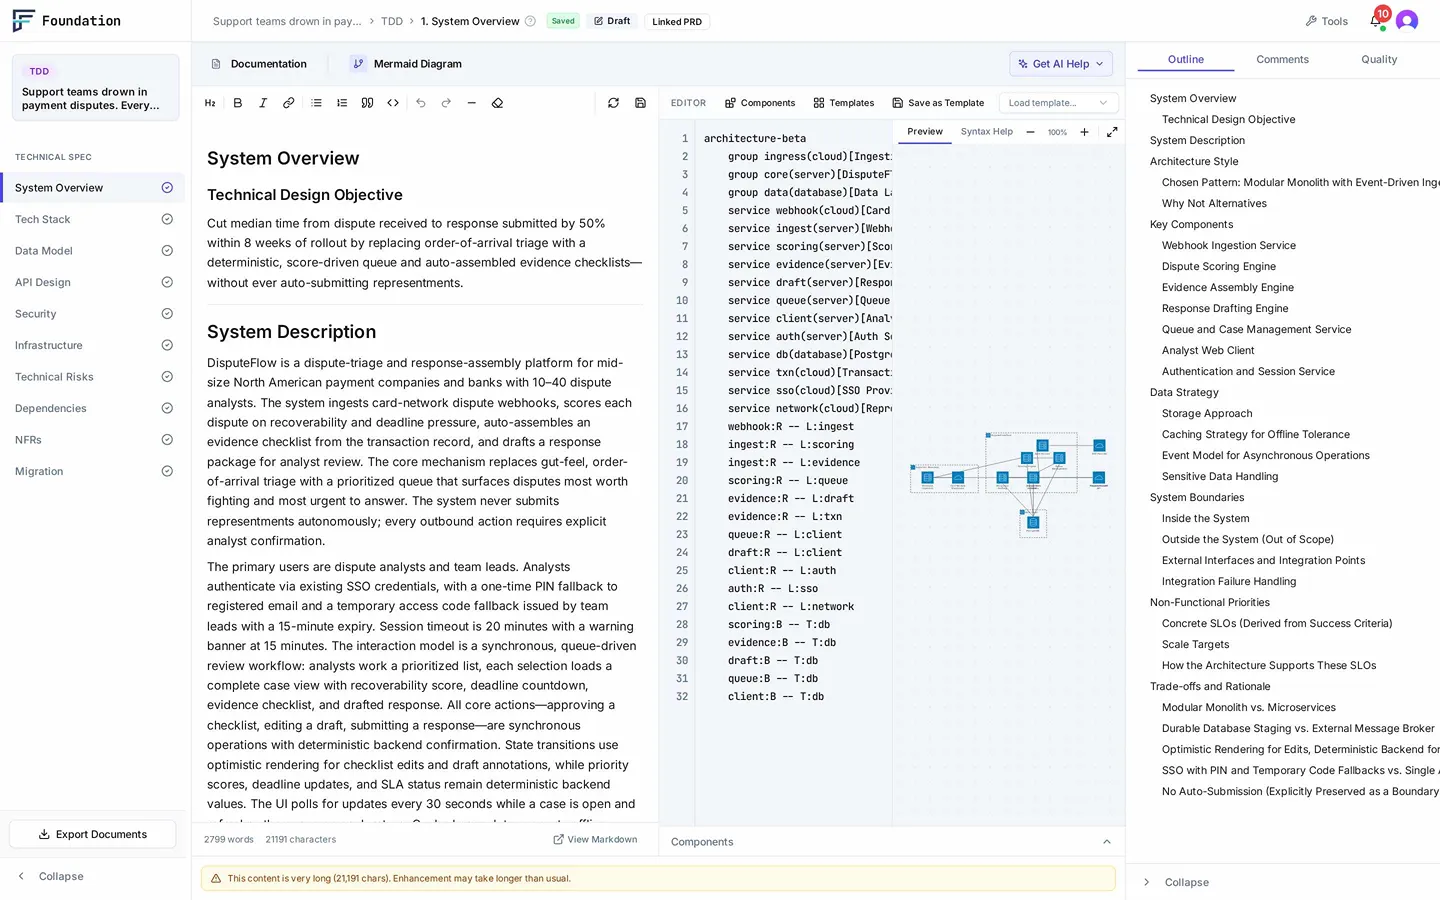Toggle completion check for Infrastructure
The height and width of the screenshot is (900, 1440).
(x=167, y=345)
